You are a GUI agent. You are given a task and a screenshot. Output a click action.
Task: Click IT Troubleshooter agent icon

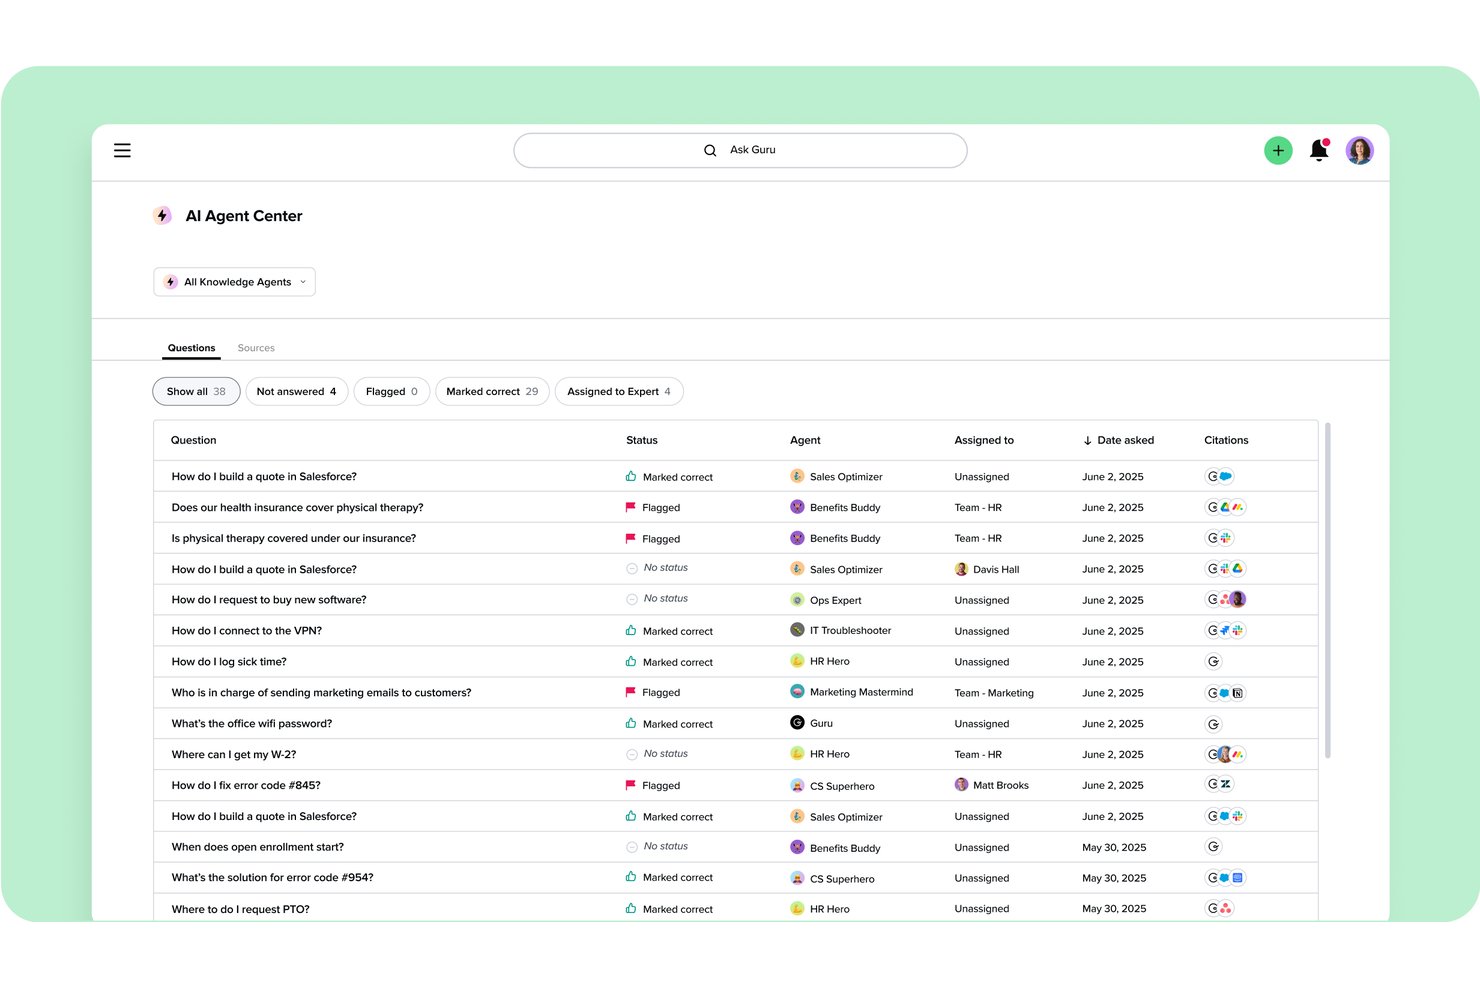point(797,630)
